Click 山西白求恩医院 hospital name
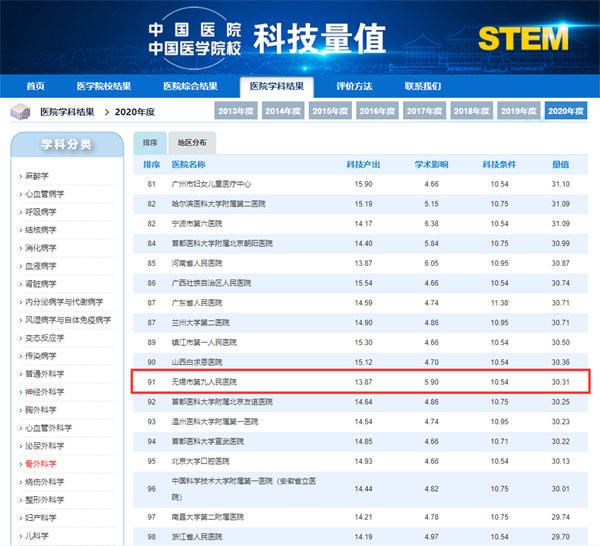The image size is (600, 546). click(197, 362)
